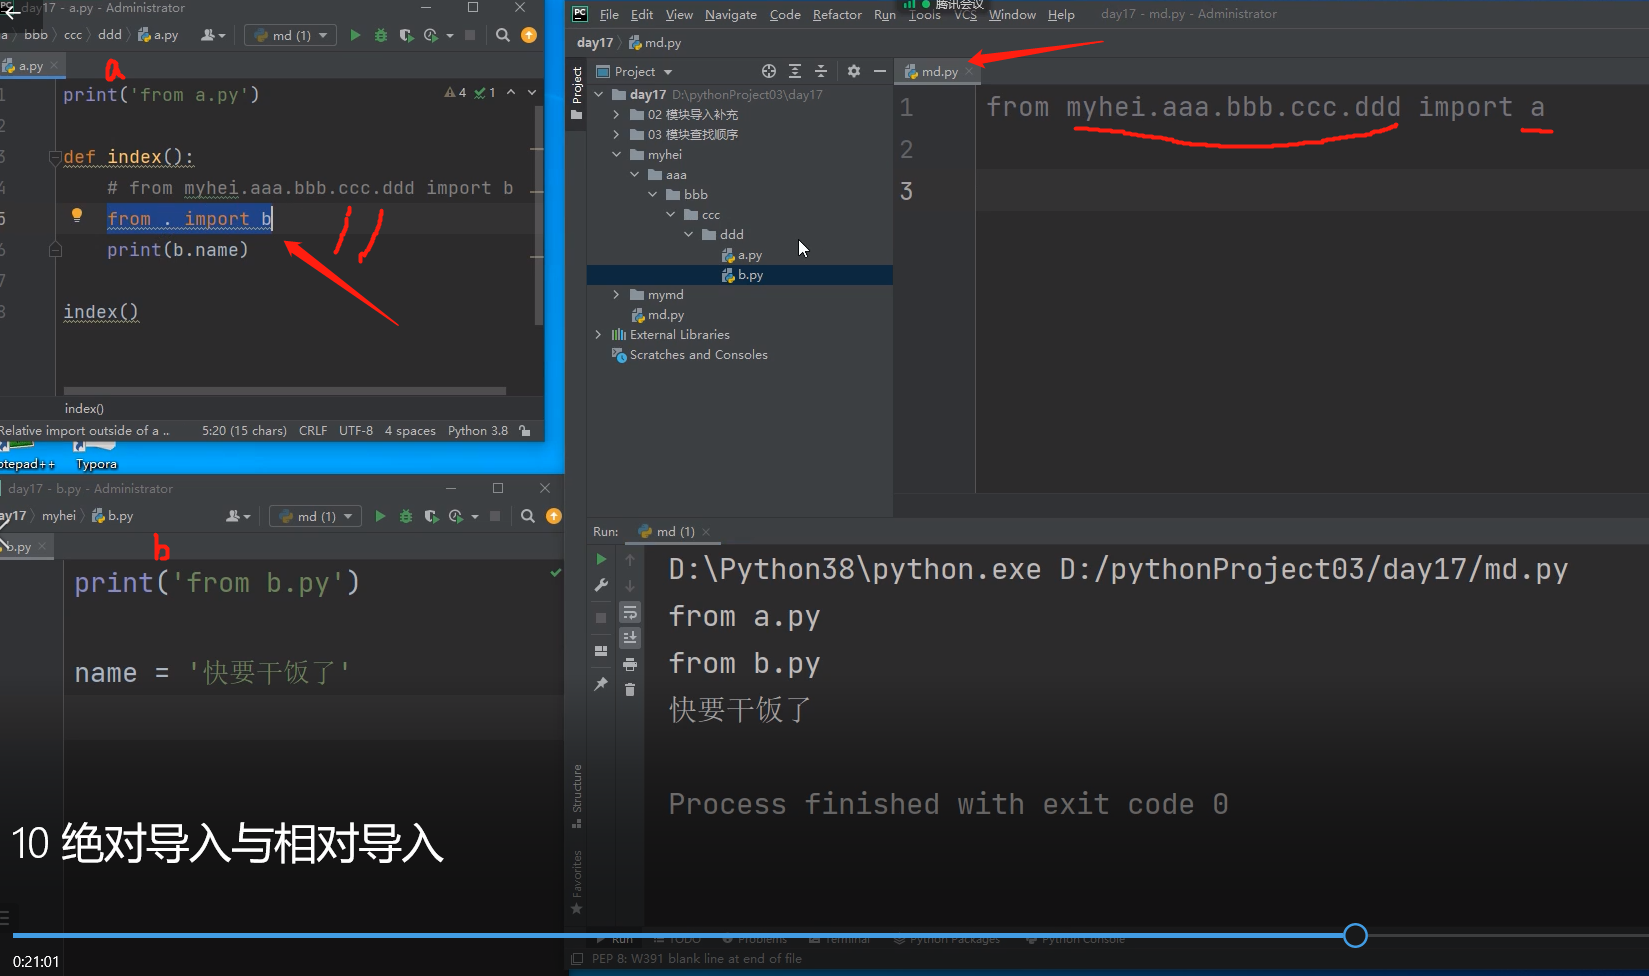Open the Refactor menu

coord(837,15)
